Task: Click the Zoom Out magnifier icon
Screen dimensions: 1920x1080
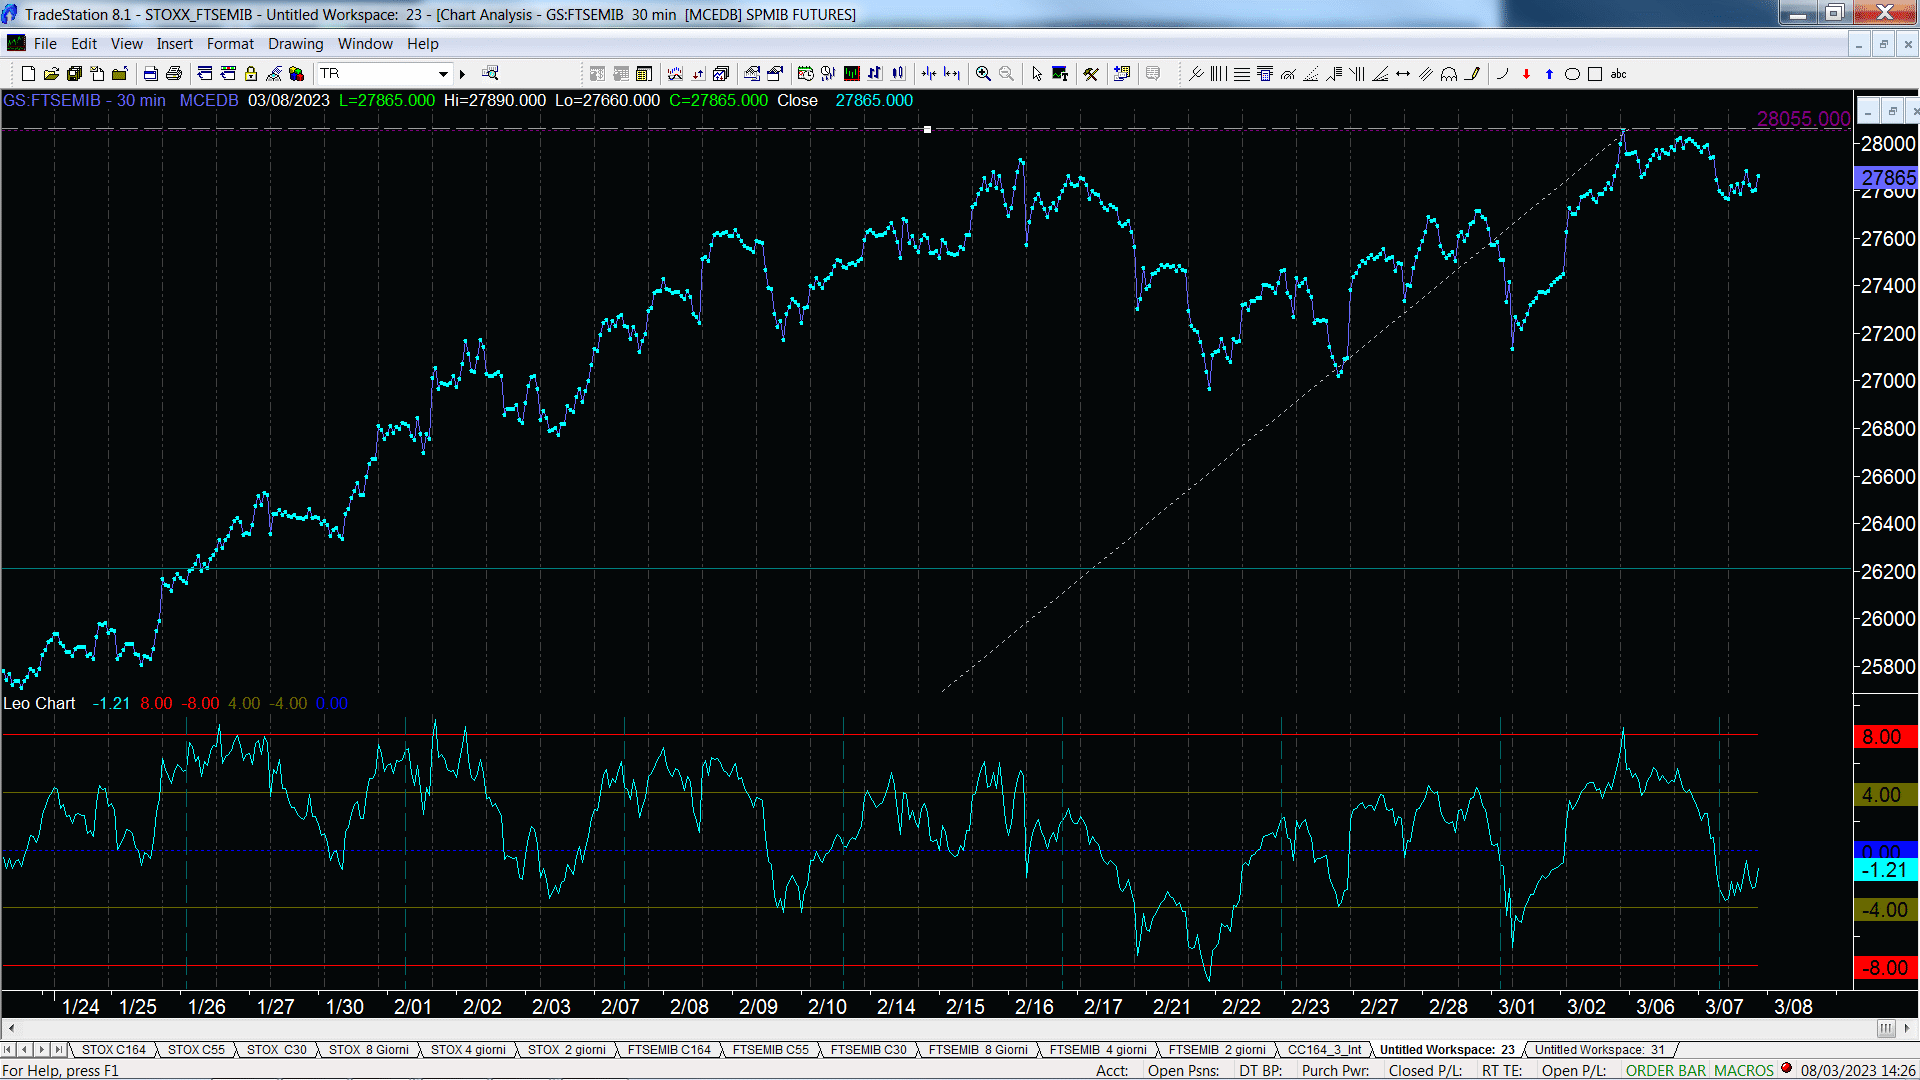Action: (x=1007, y=74)
